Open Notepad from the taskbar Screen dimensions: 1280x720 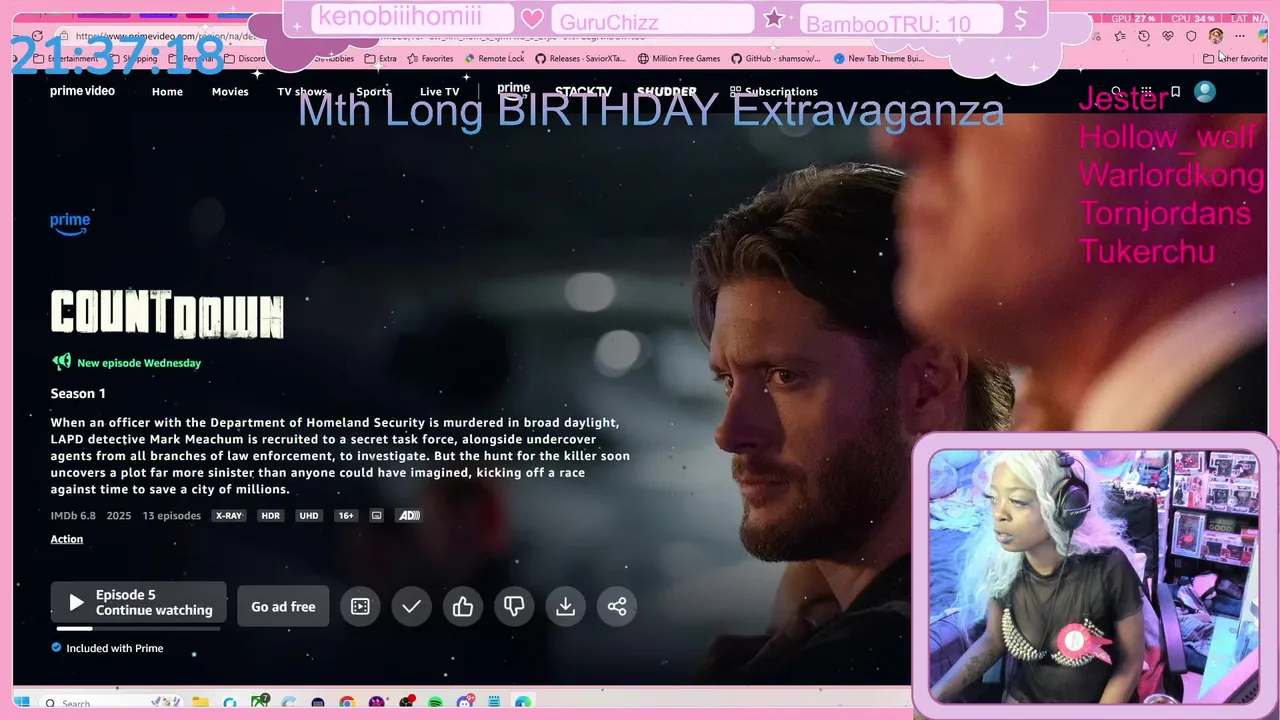(x=494, y=703)
